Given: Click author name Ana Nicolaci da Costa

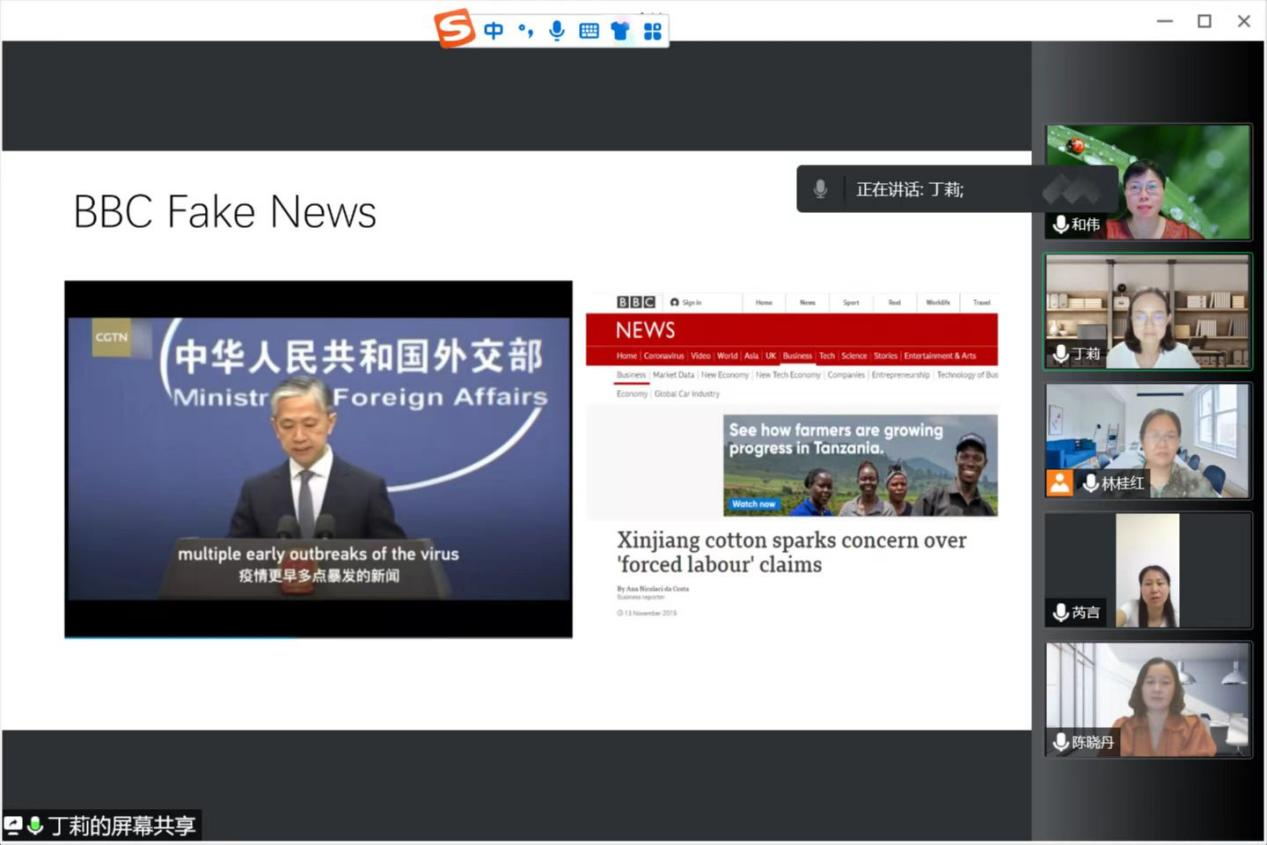Looking at the screenshot, I should click(659, 589).
